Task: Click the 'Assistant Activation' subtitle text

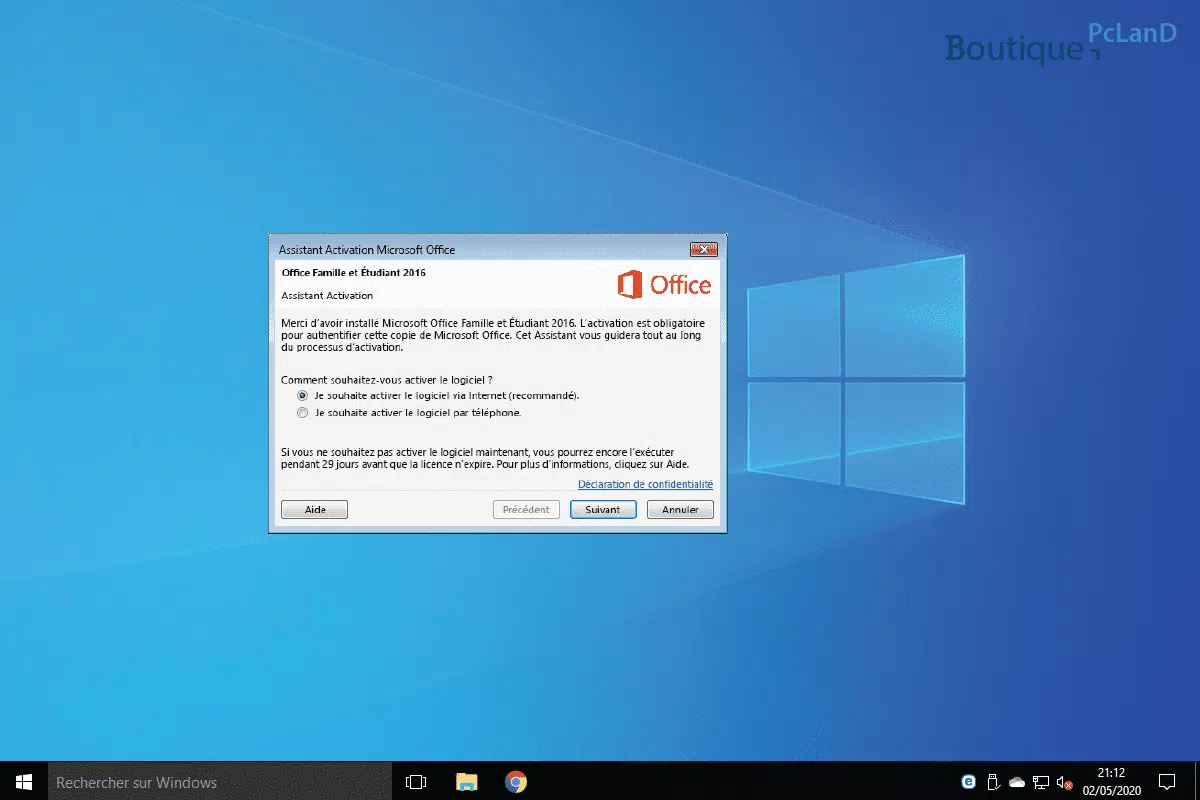Action: tap(327, 296)
